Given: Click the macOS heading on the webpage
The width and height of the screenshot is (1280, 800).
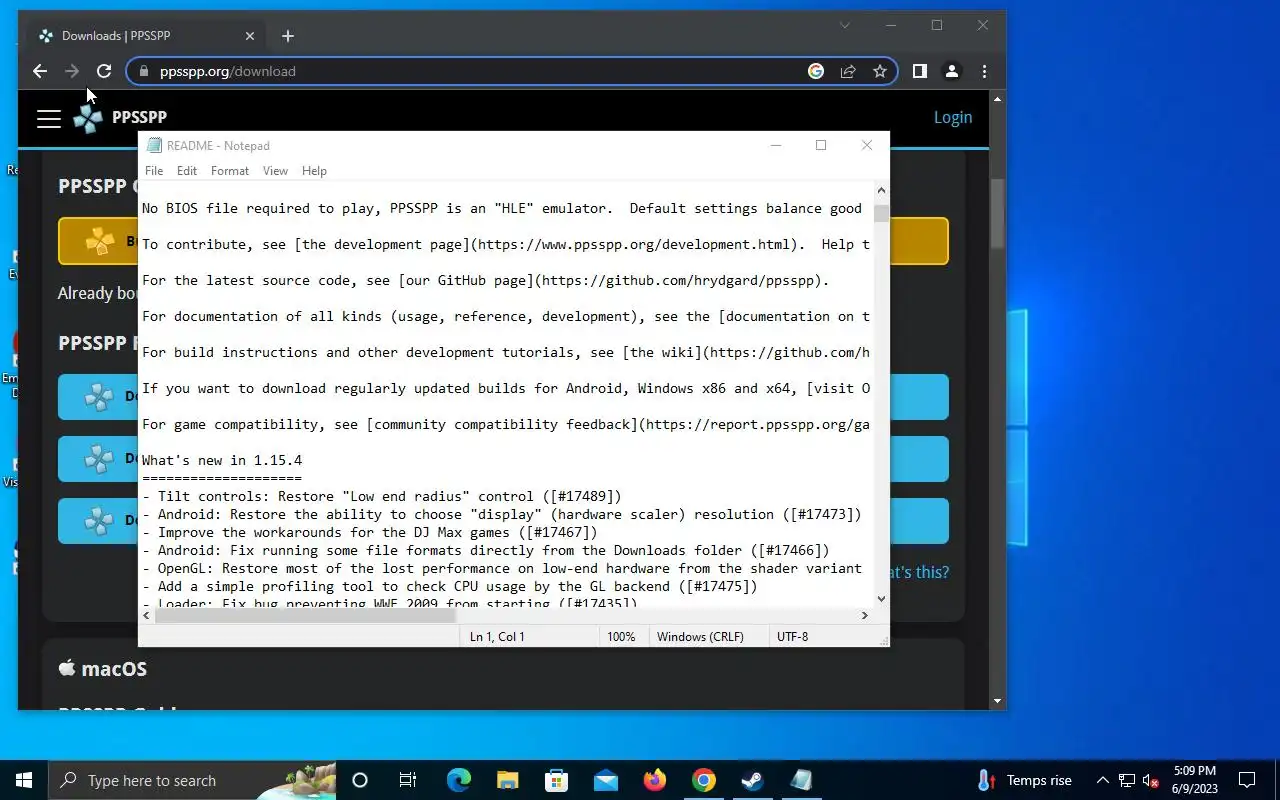Looking at the screenshot, I should click(103, 668).
